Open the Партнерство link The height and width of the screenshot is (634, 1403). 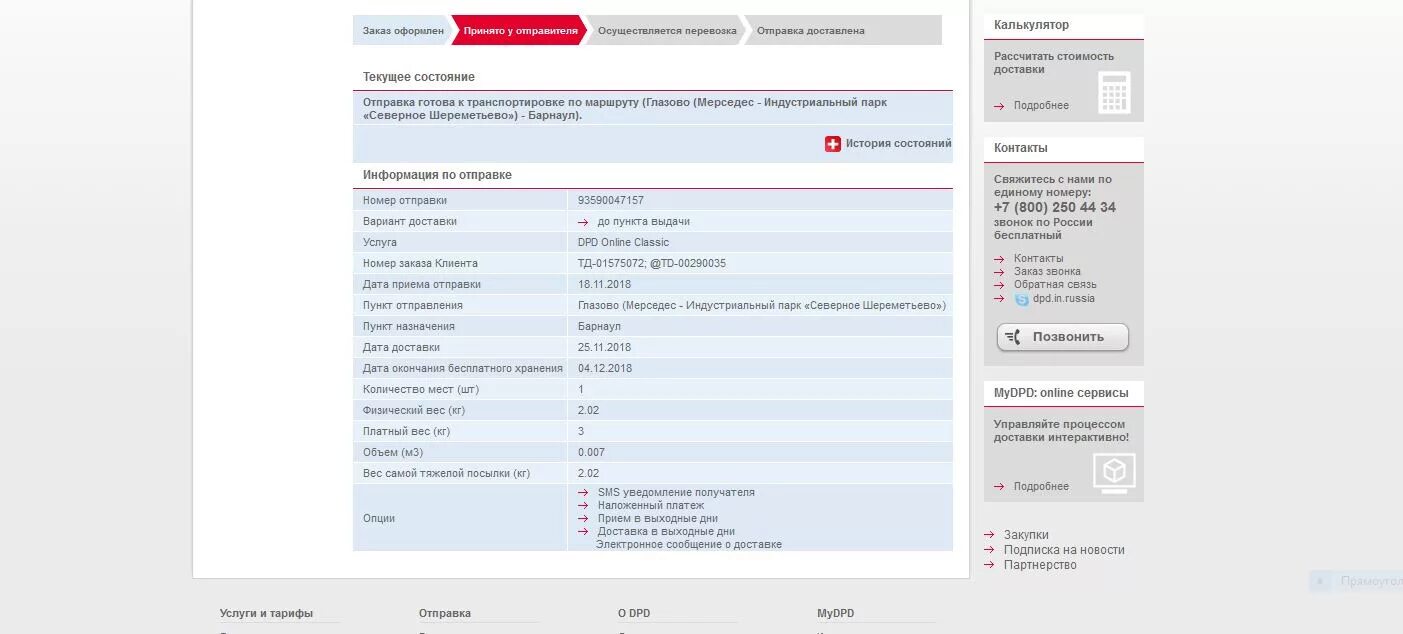click(x=1040, y=565)
